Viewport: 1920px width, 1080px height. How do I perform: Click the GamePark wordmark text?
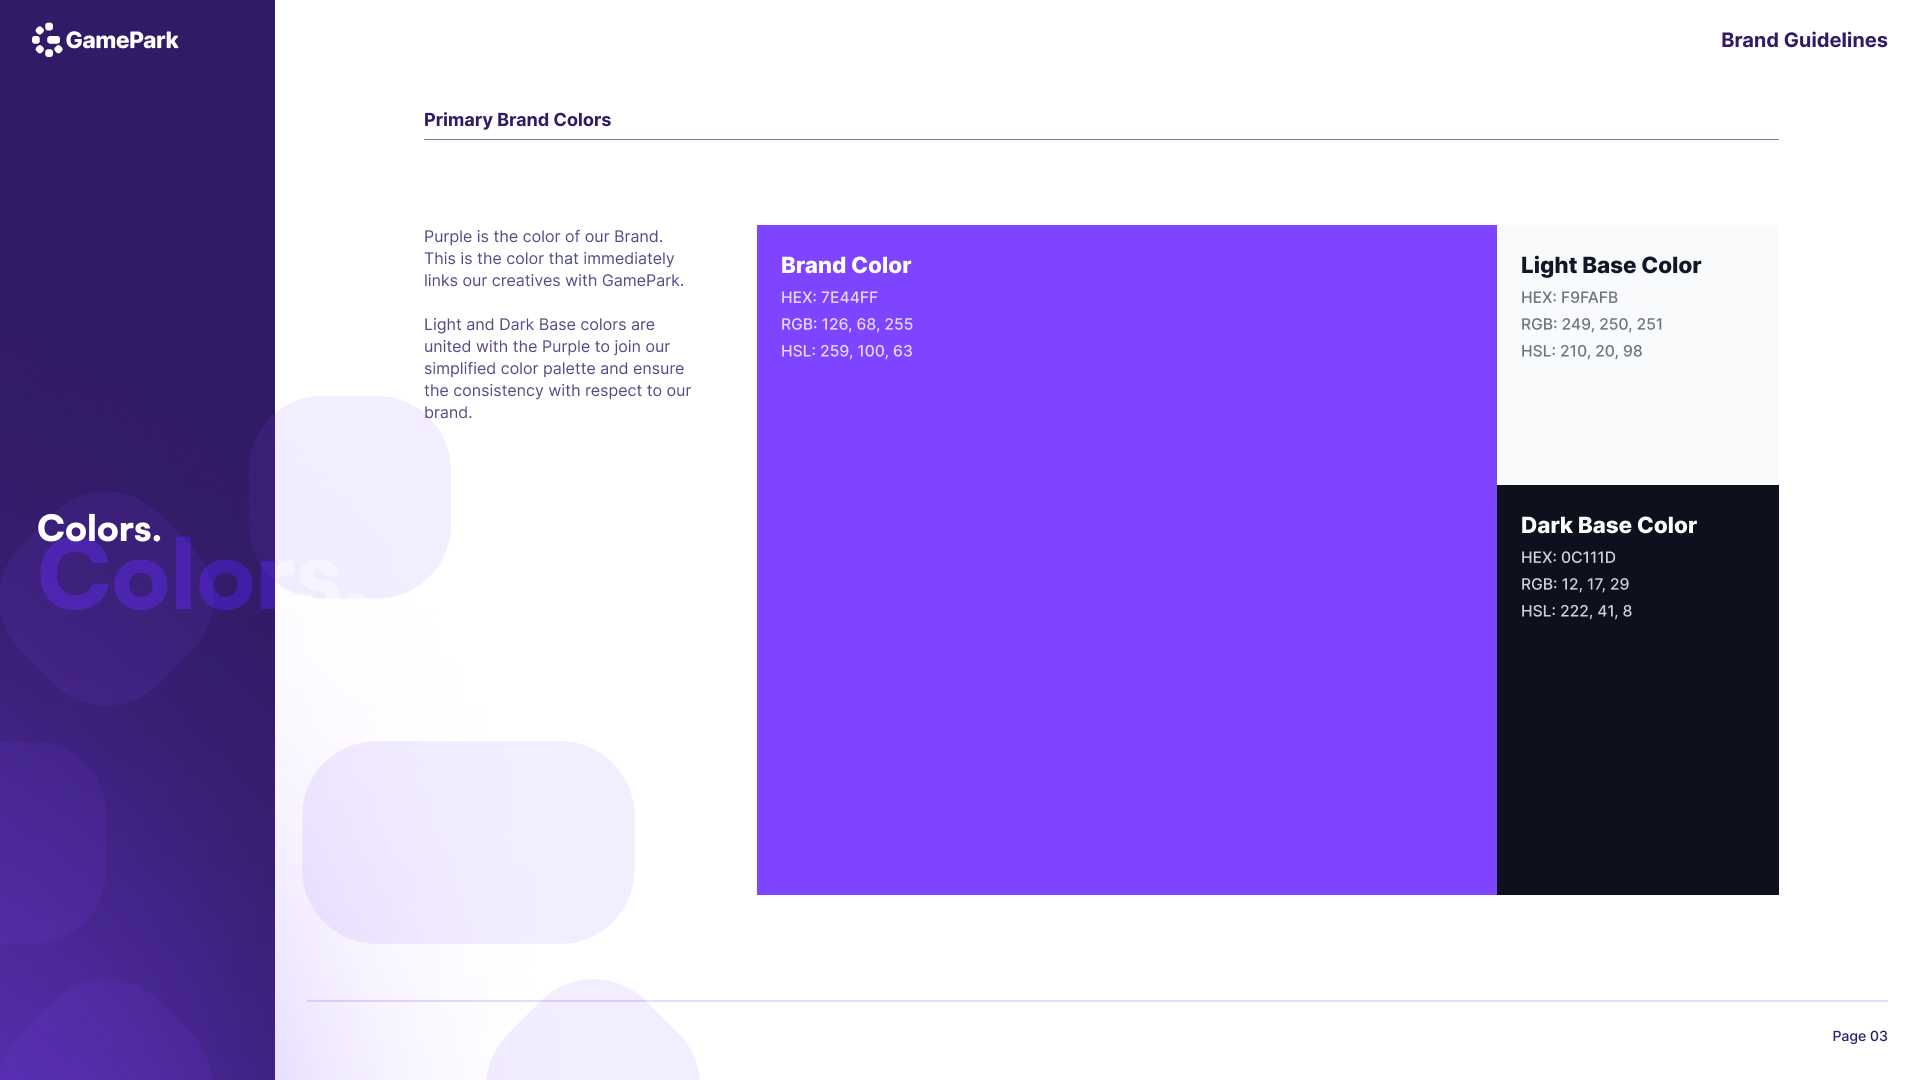(122, 40)
